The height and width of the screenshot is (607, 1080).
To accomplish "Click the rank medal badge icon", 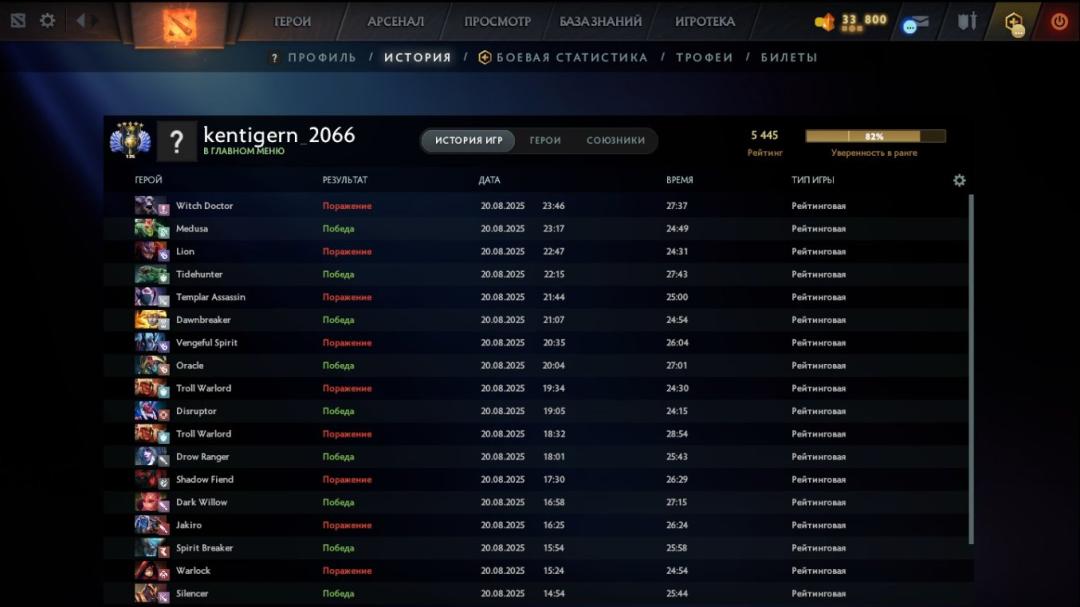I will tap(129, 141).
